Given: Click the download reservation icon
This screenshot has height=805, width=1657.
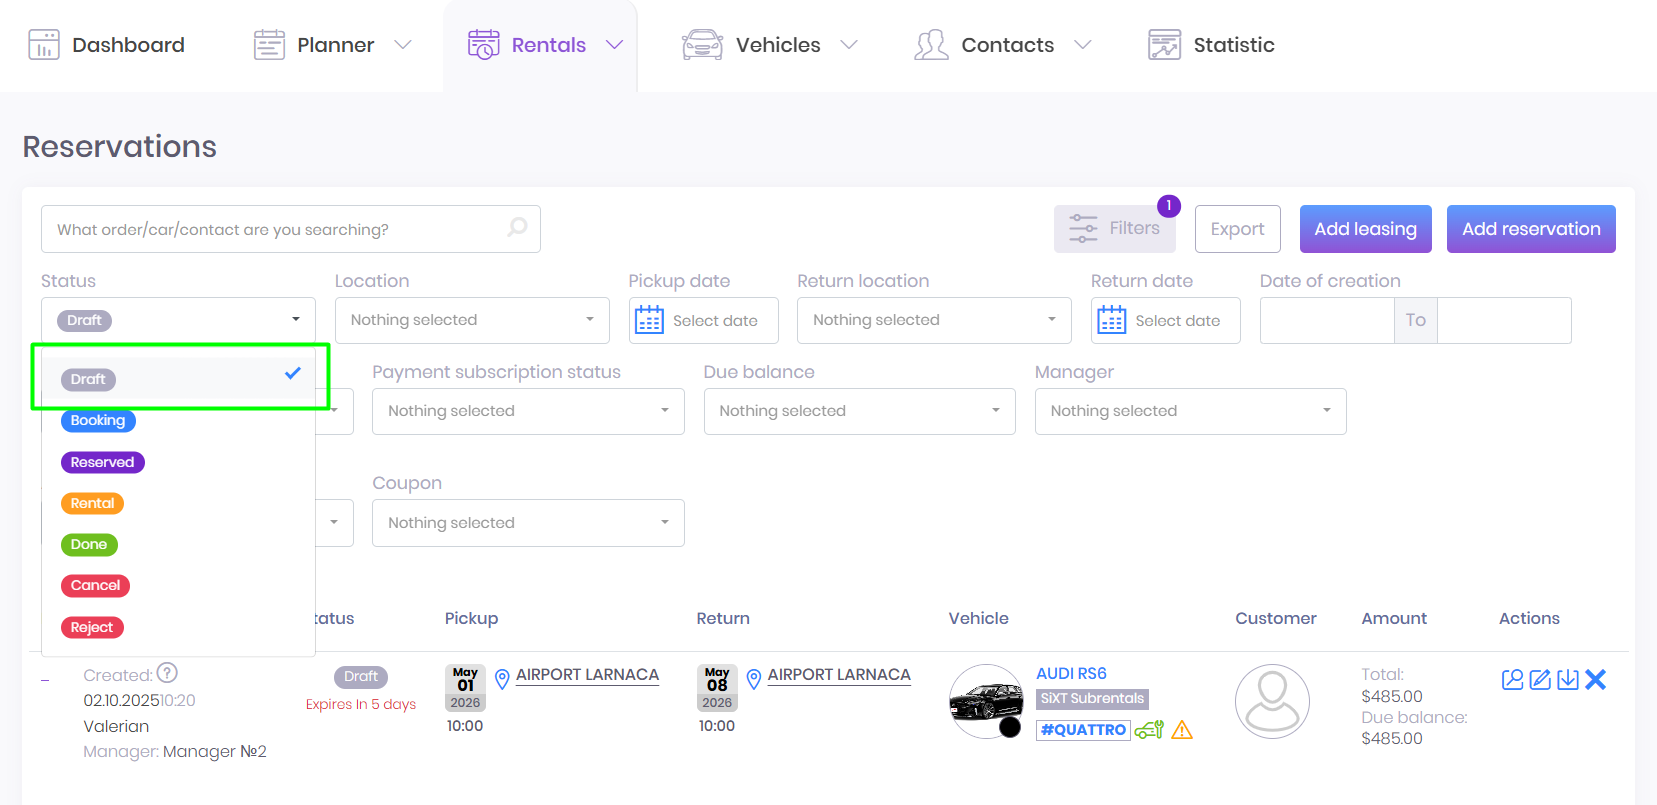Looking at the screenshot, I should pos(1568,680).
